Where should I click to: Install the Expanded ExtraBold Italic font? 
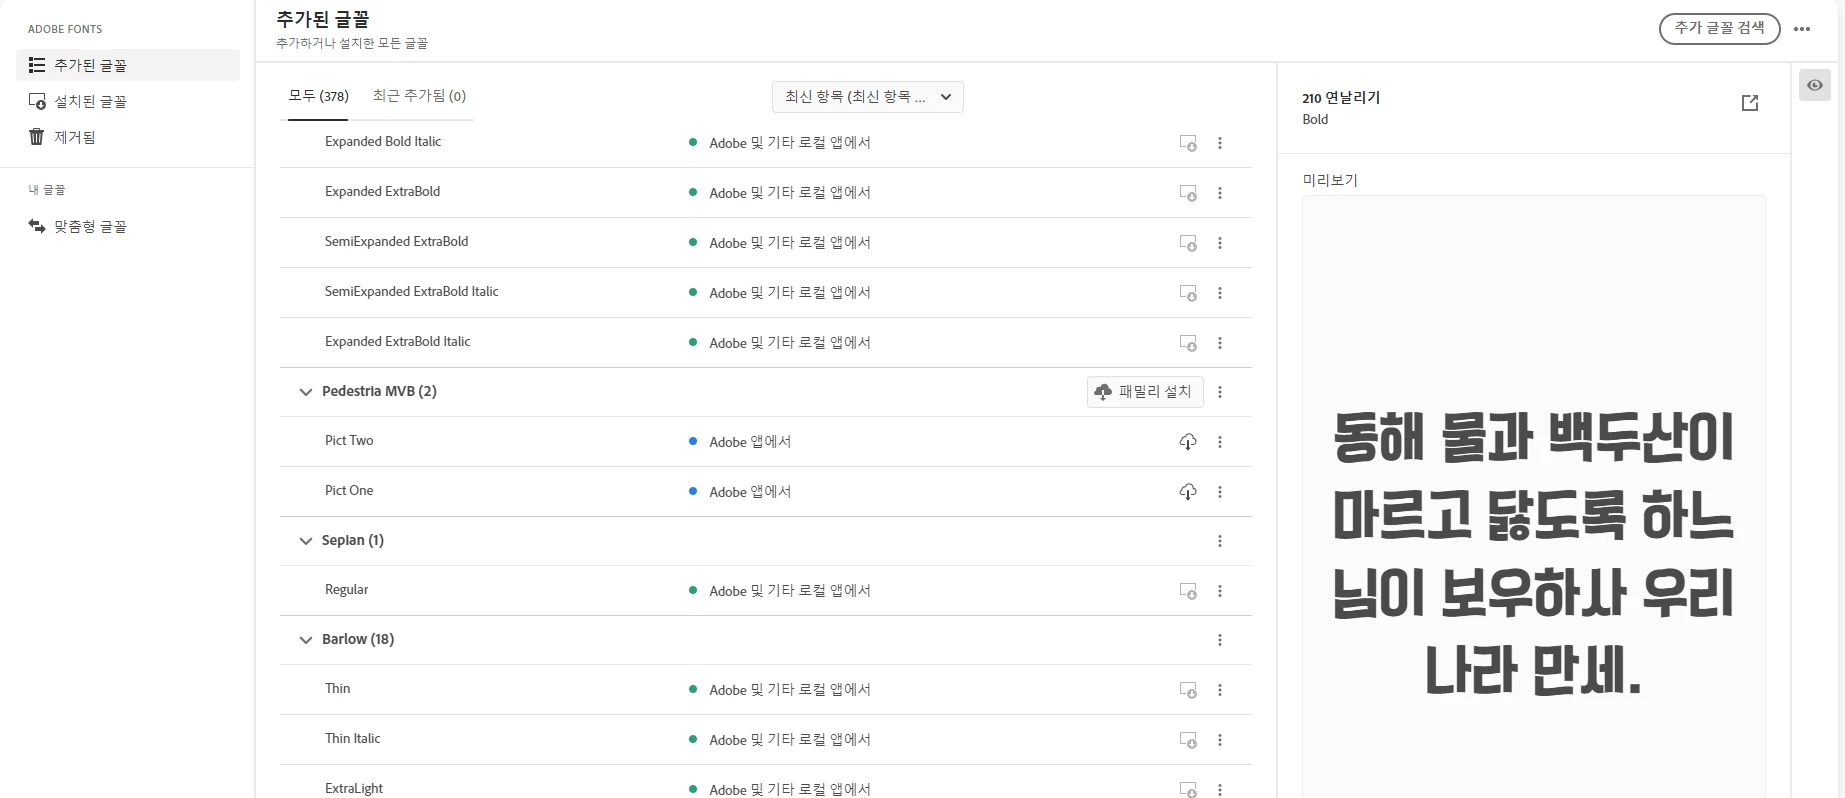point(1188,343)
